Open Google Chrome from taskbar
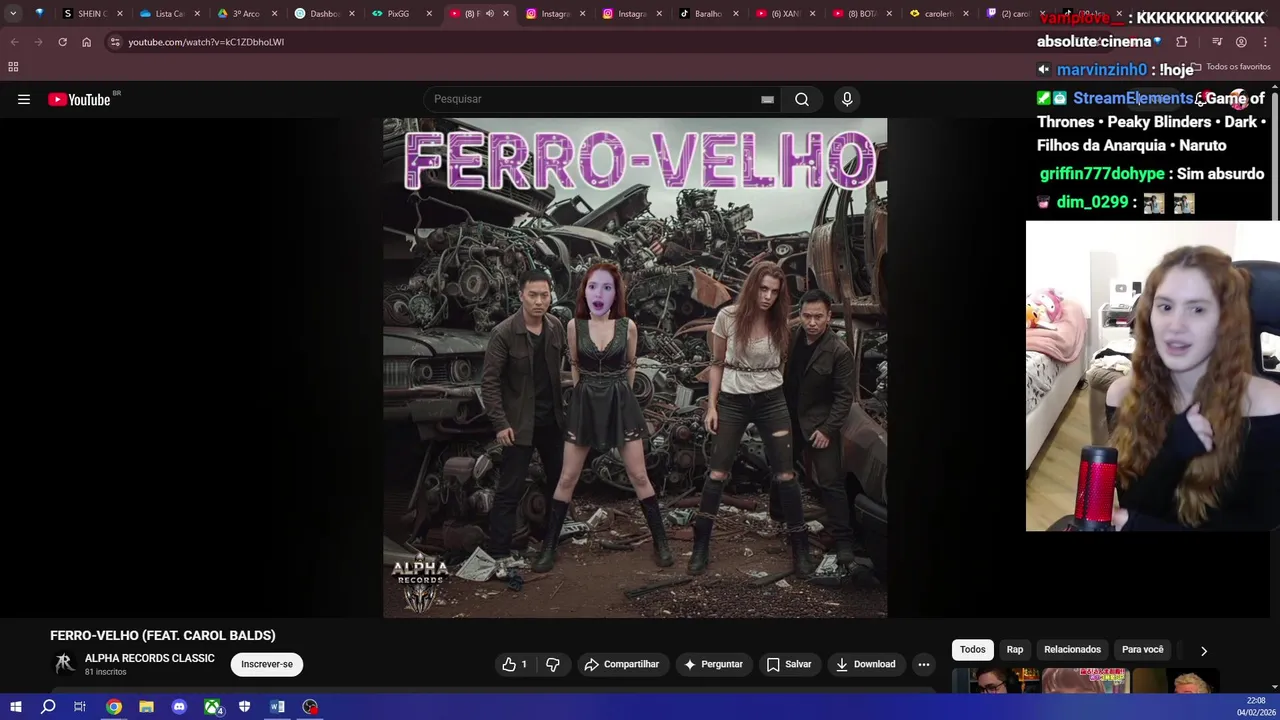Viewport: 1280px width, 720px height. [x=114, y=707]
